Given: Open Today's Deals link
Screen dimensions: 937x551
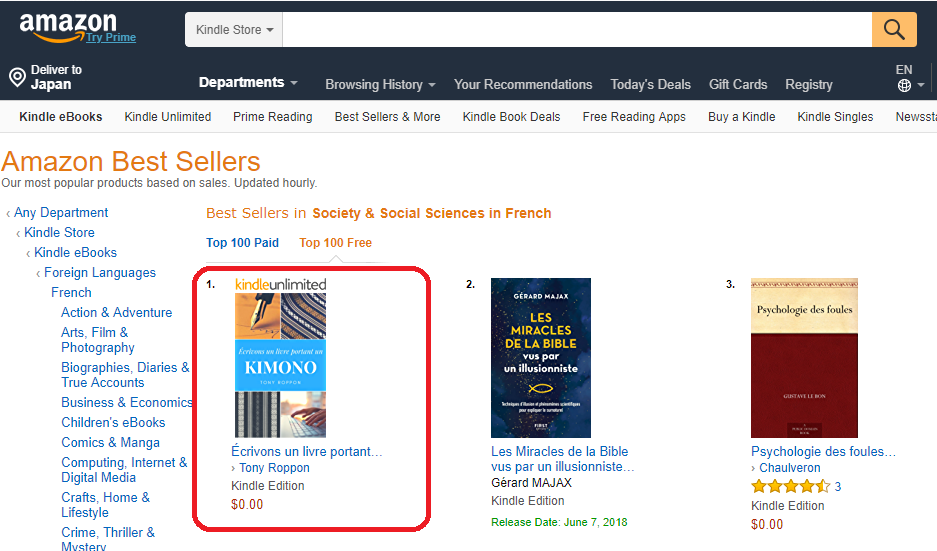Looking at the screenshot, I should click(x=650, y=85).
